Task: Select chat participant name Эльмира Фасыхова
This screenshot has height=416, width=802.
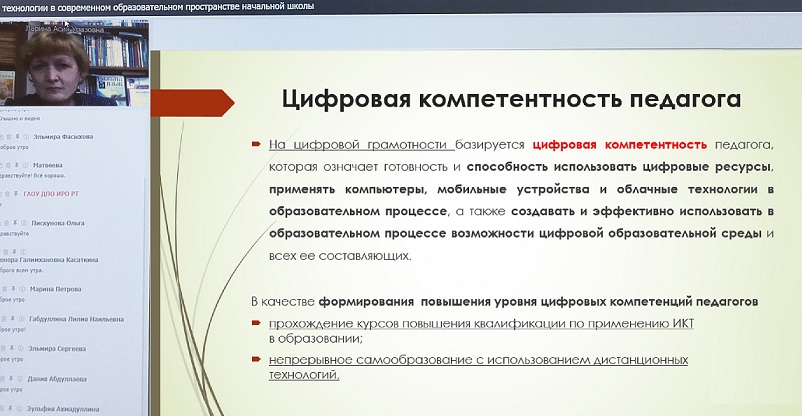Action: click(63, 137)
